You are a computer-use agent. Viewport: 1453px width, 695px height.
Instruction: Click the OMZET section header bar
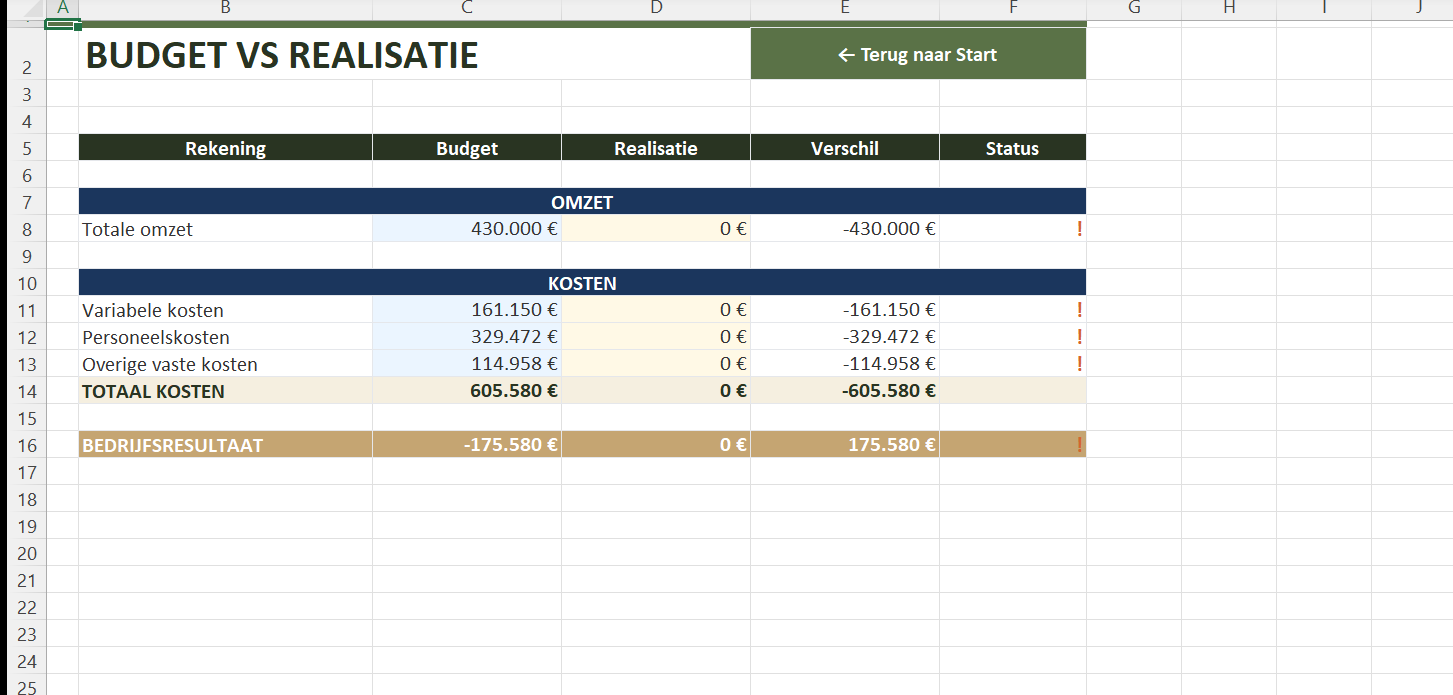[x=582, y=202]
